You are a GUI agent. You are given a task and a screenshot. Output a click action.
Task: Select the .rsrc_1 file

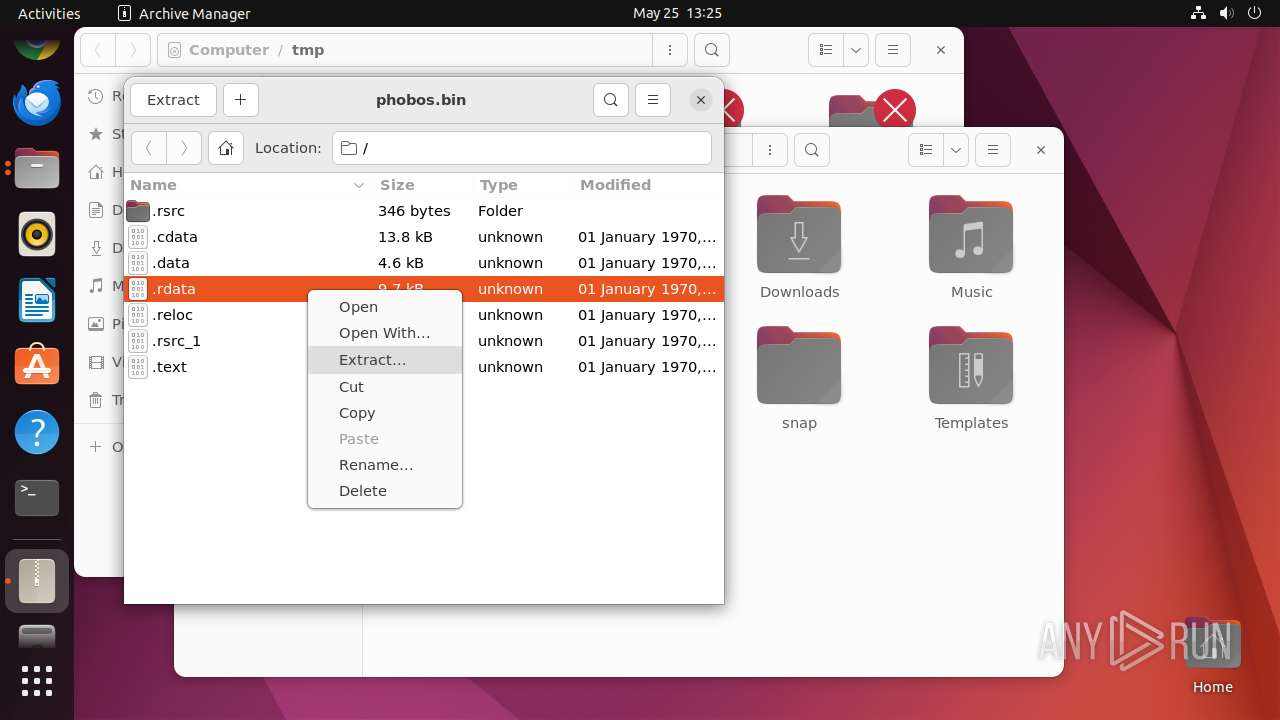tap(216, 341)
